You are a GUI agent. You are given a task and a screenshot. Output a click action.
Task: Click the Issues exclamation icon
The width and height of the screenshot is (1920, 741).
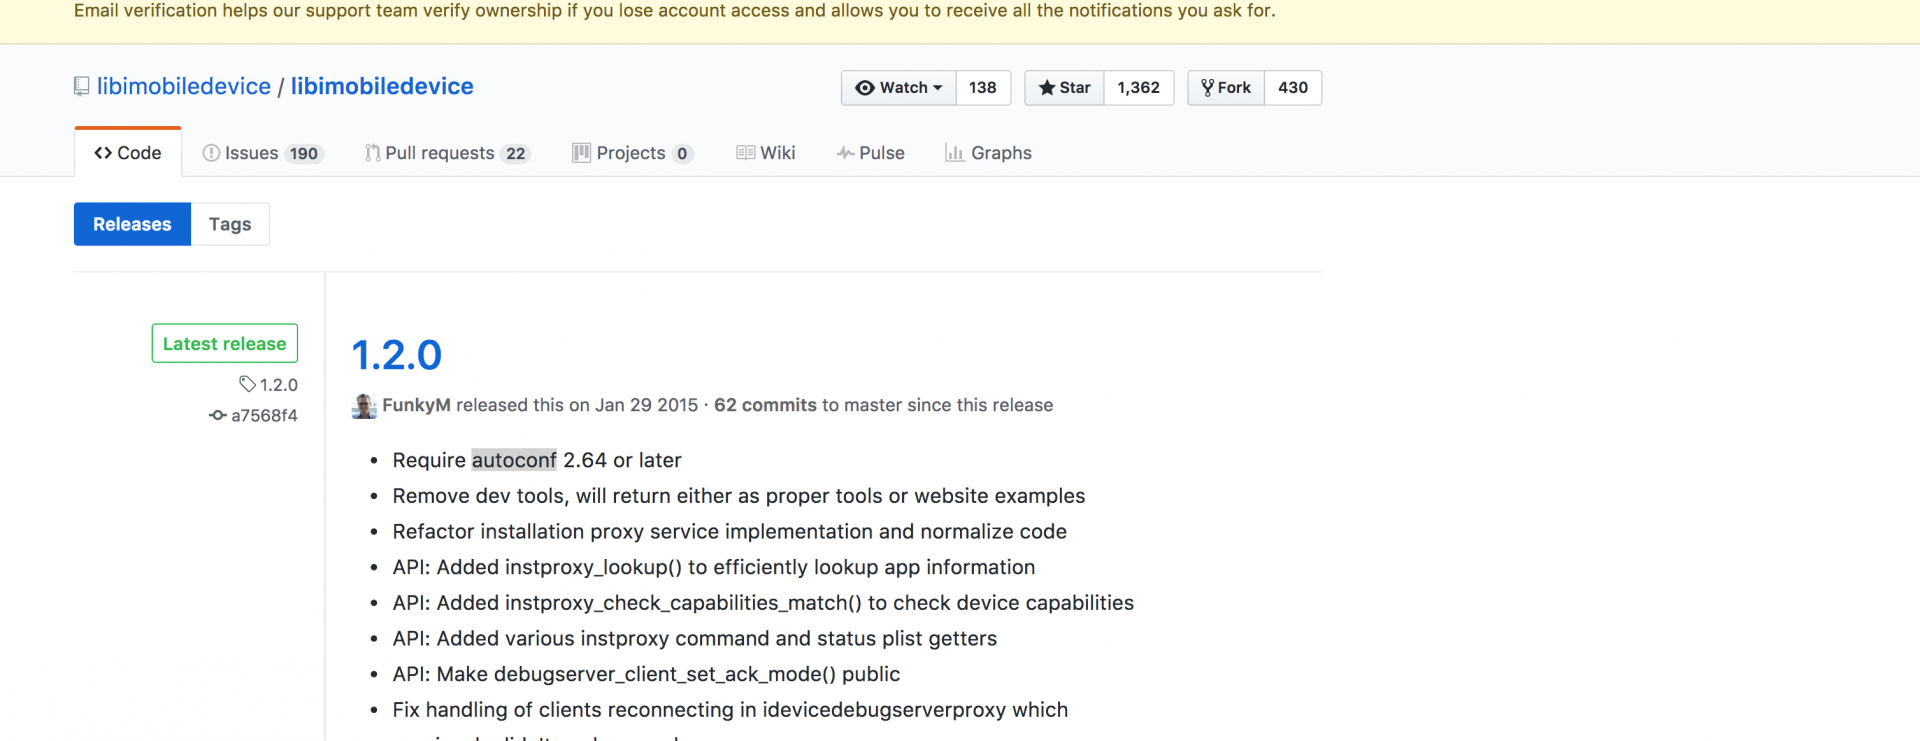pos(211,153)
